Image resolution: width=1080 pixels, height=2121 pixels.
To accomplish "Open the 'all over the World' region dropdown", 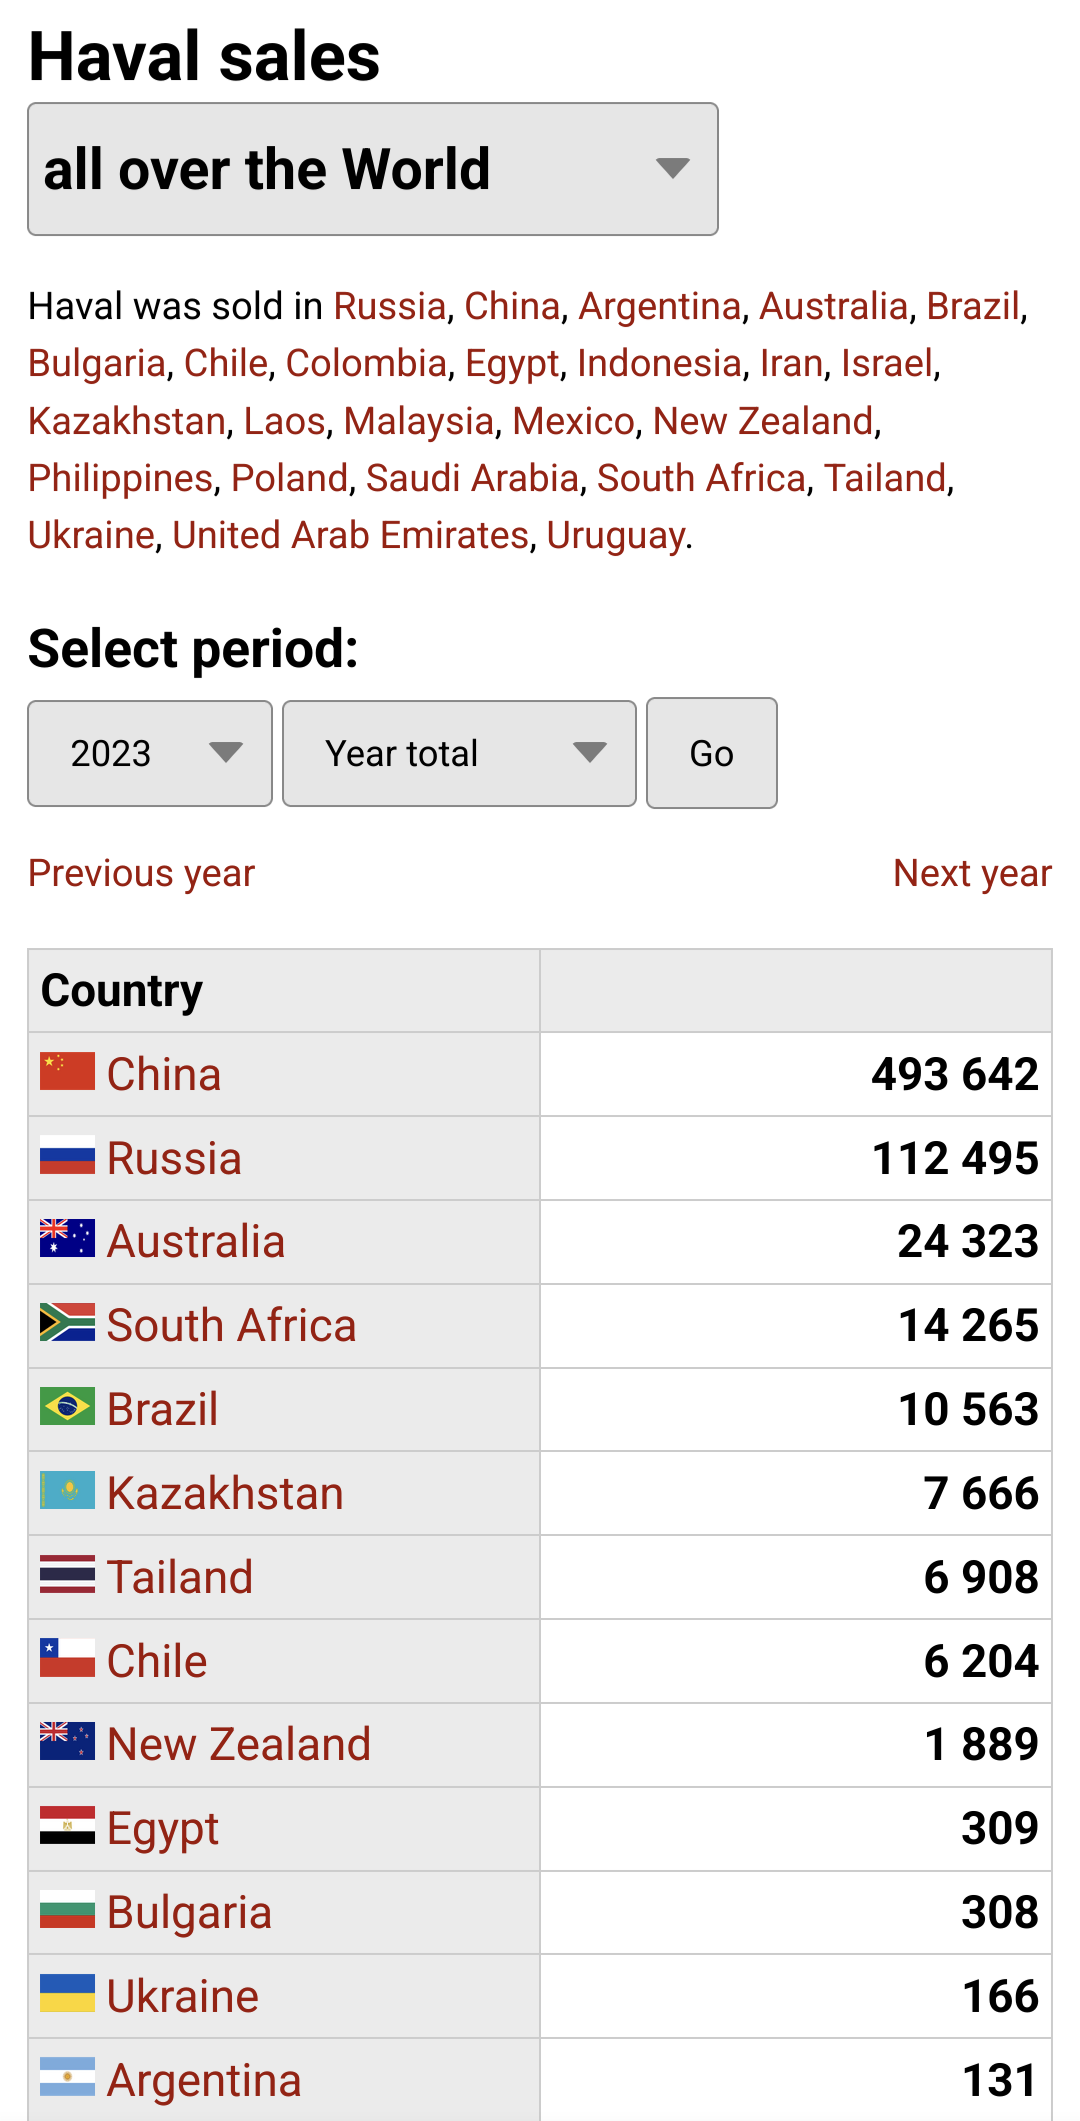I will tap(372, 169).
